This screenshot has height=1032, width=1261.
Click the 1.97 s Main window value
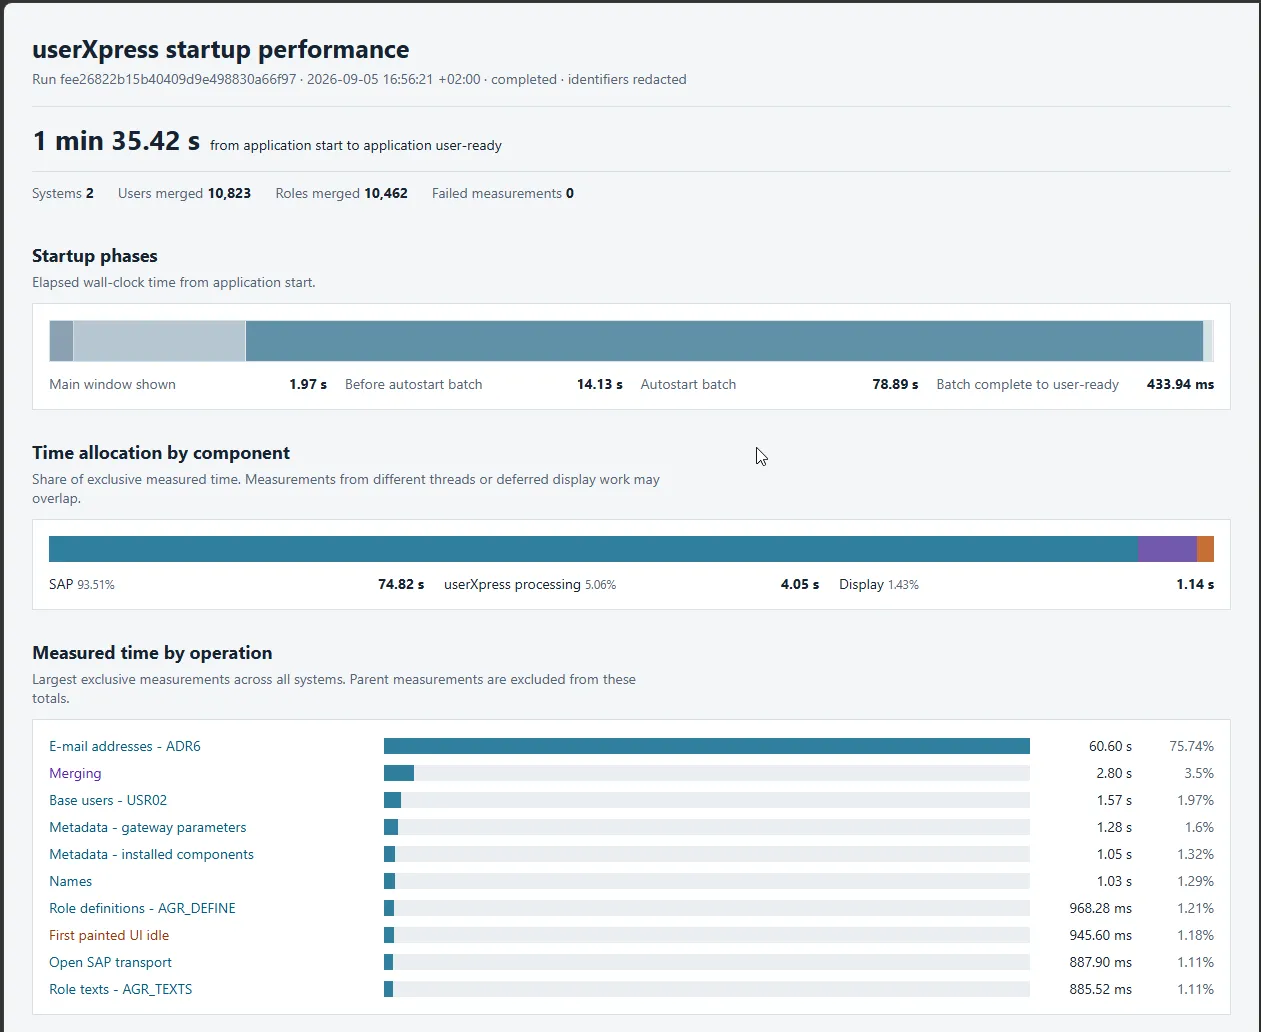tap(308, 384)
